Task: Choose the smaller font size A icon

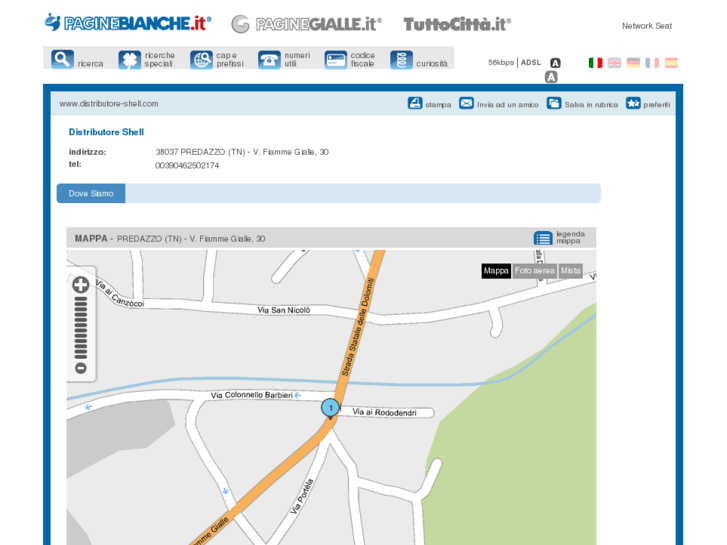Action: (x=555, y=63)
